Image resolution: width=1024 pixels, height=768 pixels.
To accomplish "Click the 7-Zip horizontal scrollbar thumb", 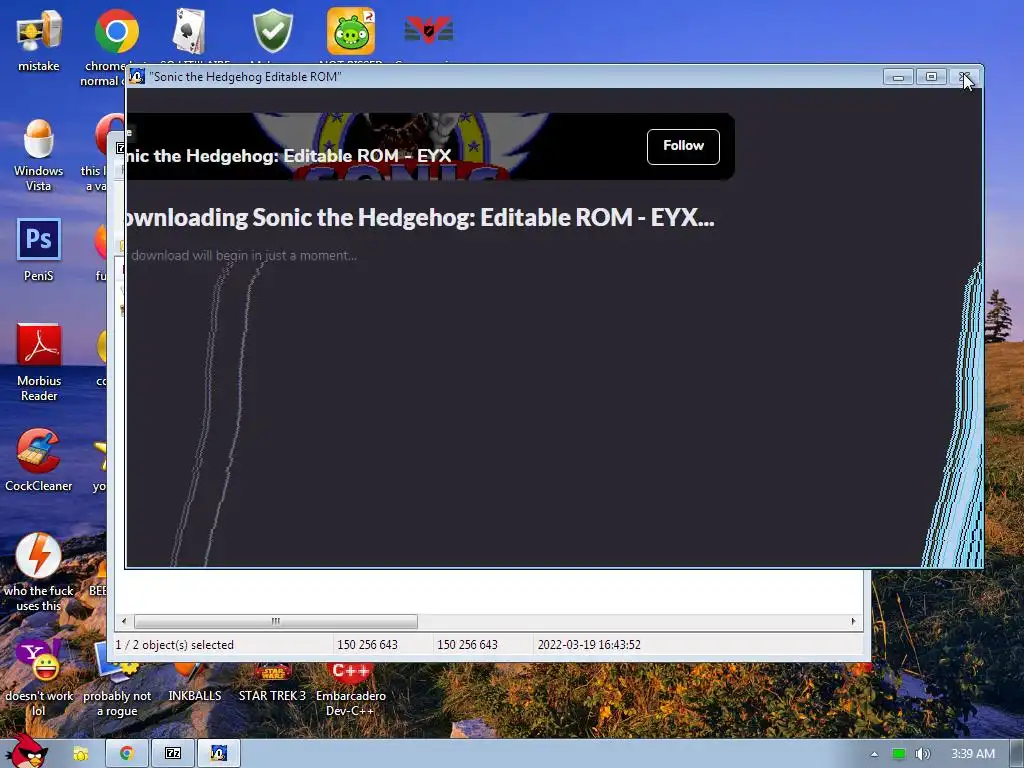I will point(276,621).
